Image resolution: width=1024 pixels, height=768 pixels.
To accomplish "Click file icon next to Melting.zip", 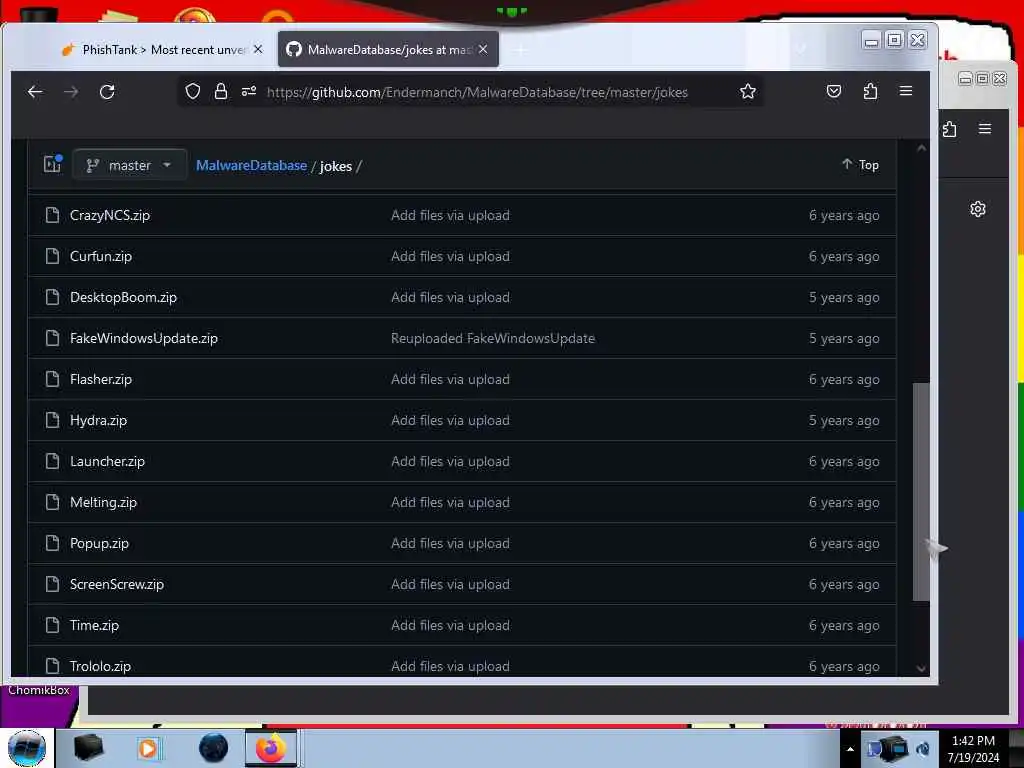I will (52, 502).
